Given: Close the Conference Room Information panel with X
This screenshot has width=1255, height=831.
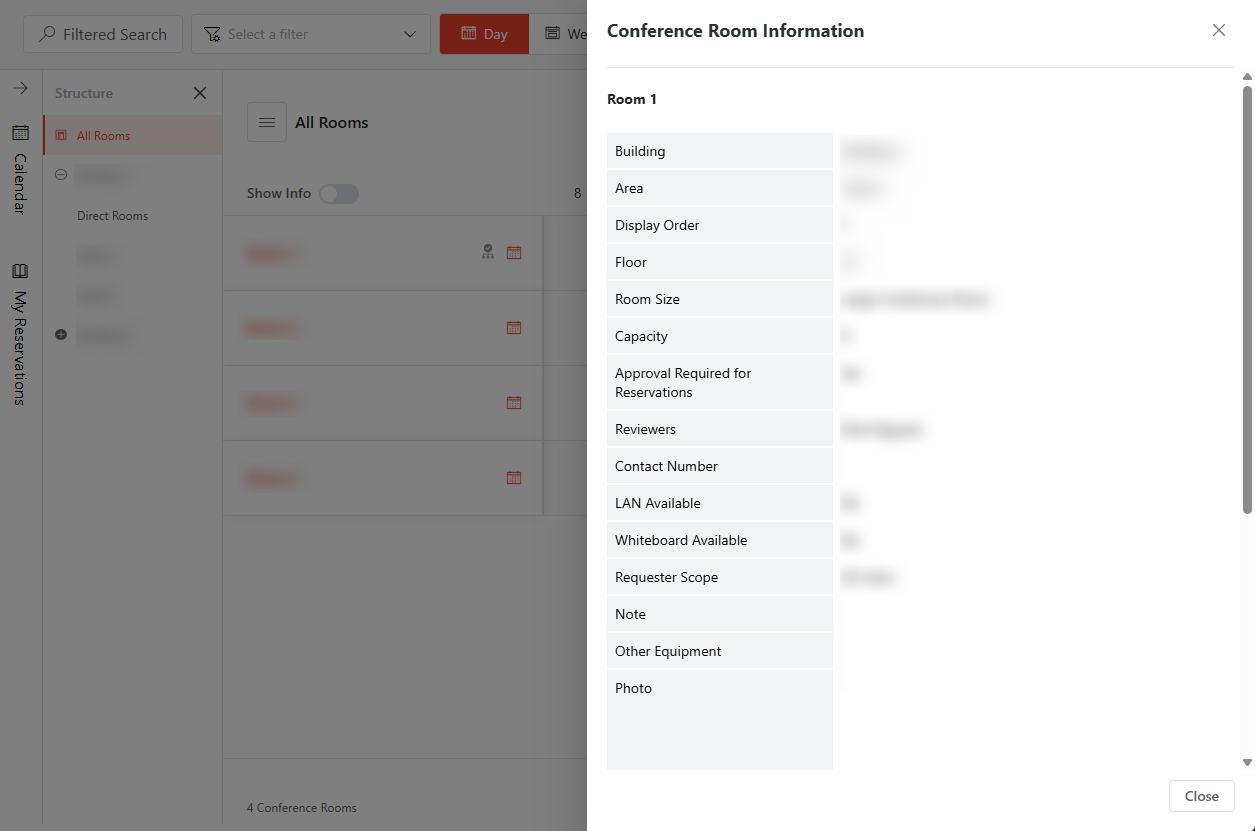Looking at the screenshot, I should pos(1218,30).
